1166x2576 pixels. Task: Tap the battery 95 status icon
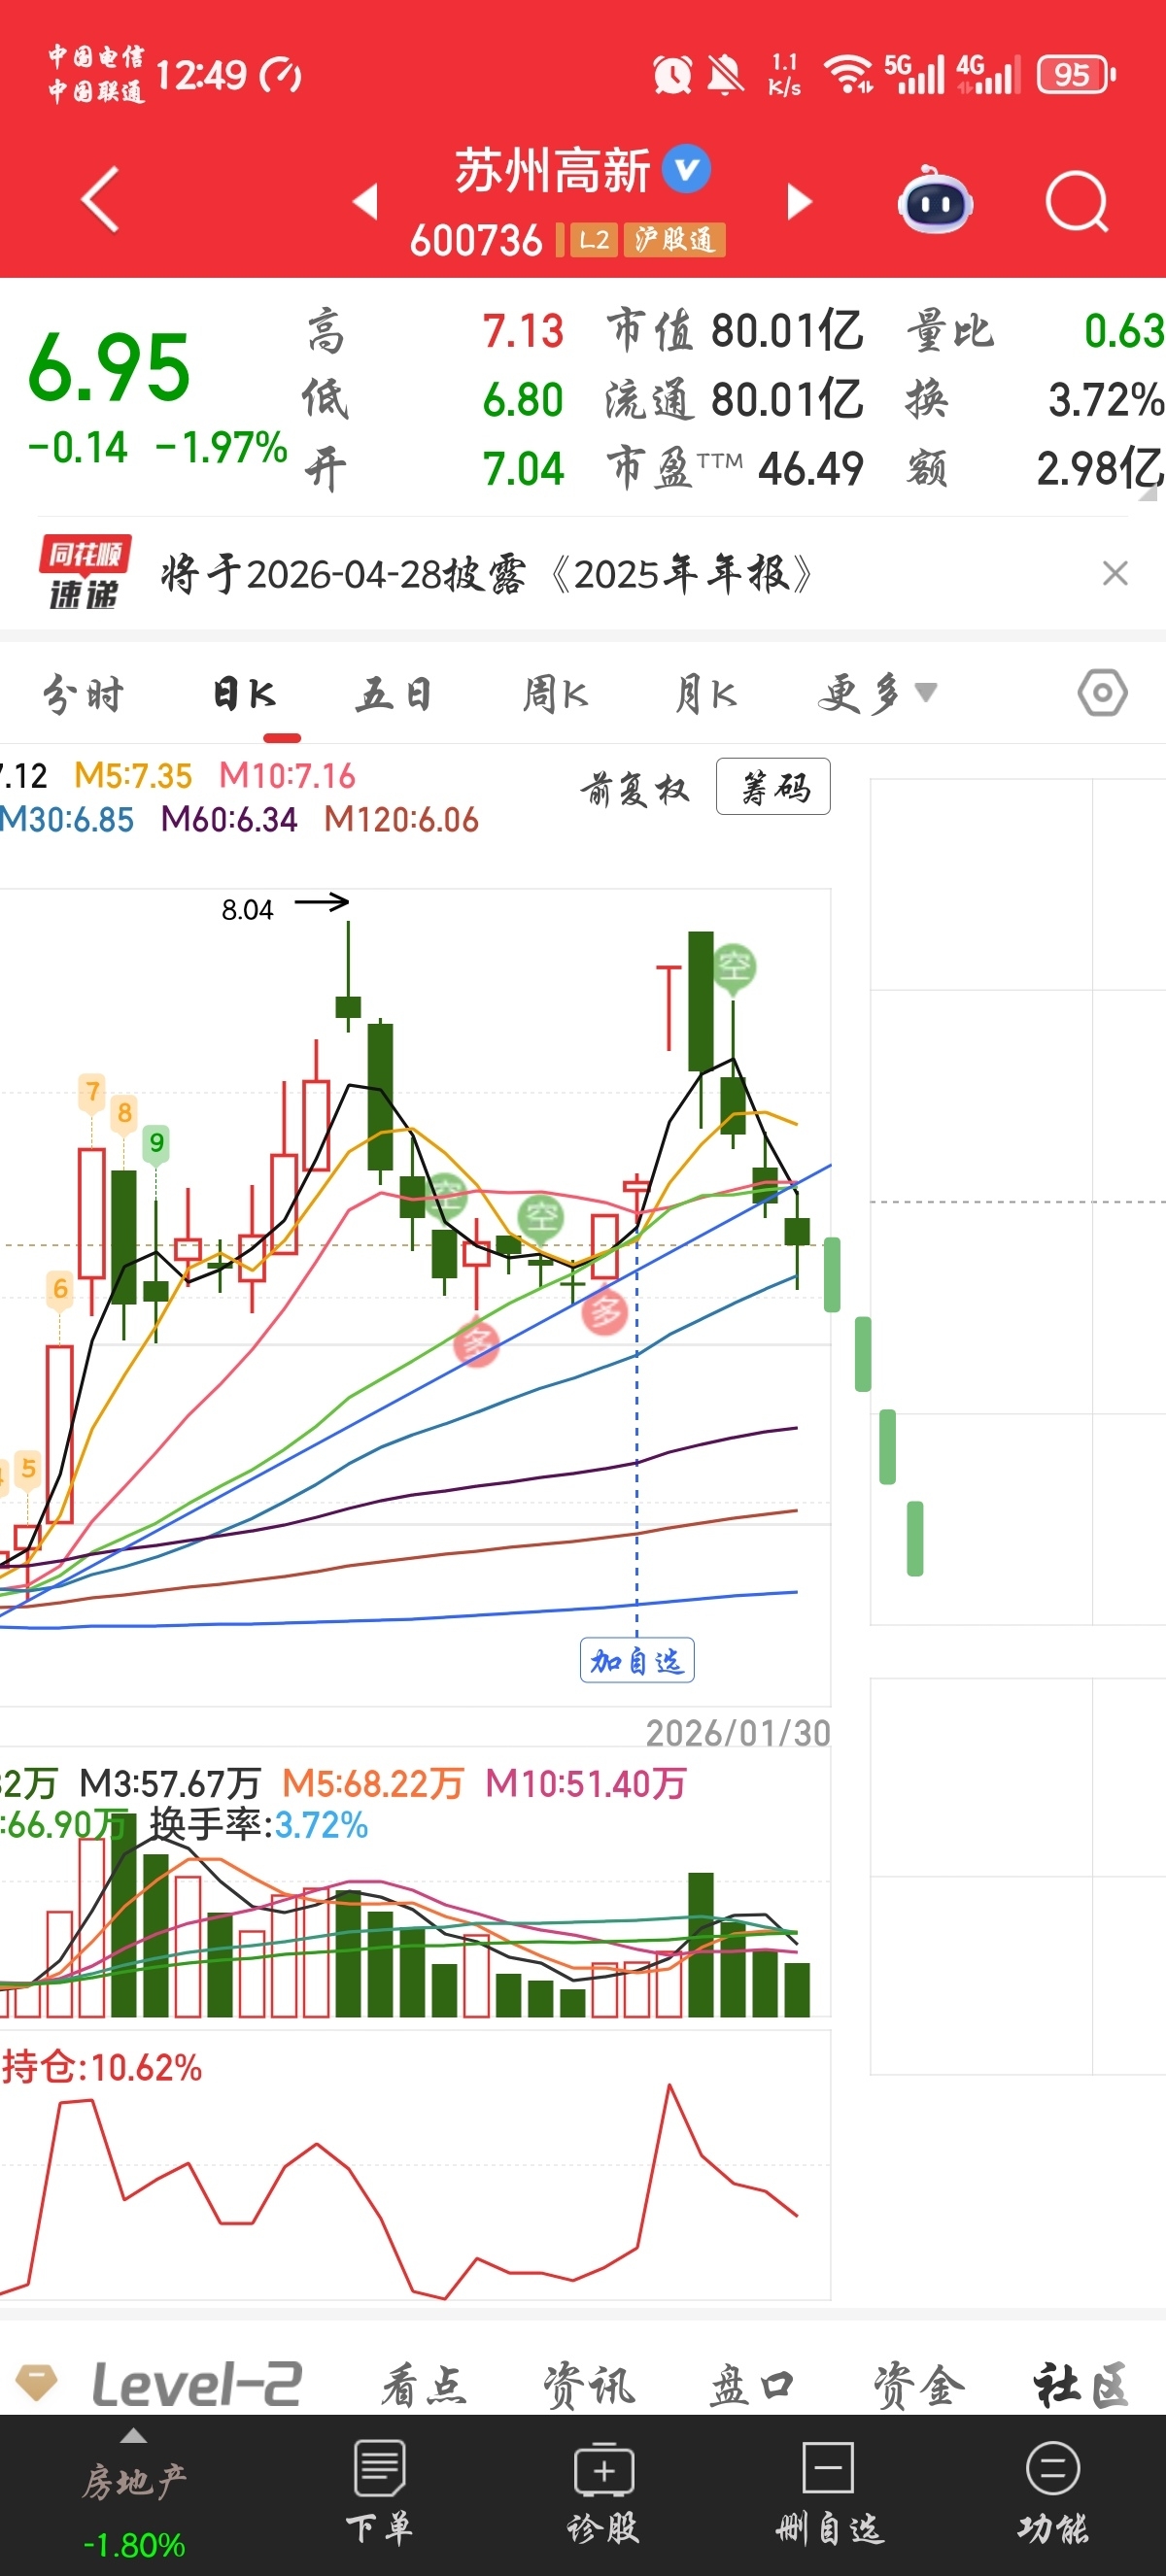point(1077,75)
